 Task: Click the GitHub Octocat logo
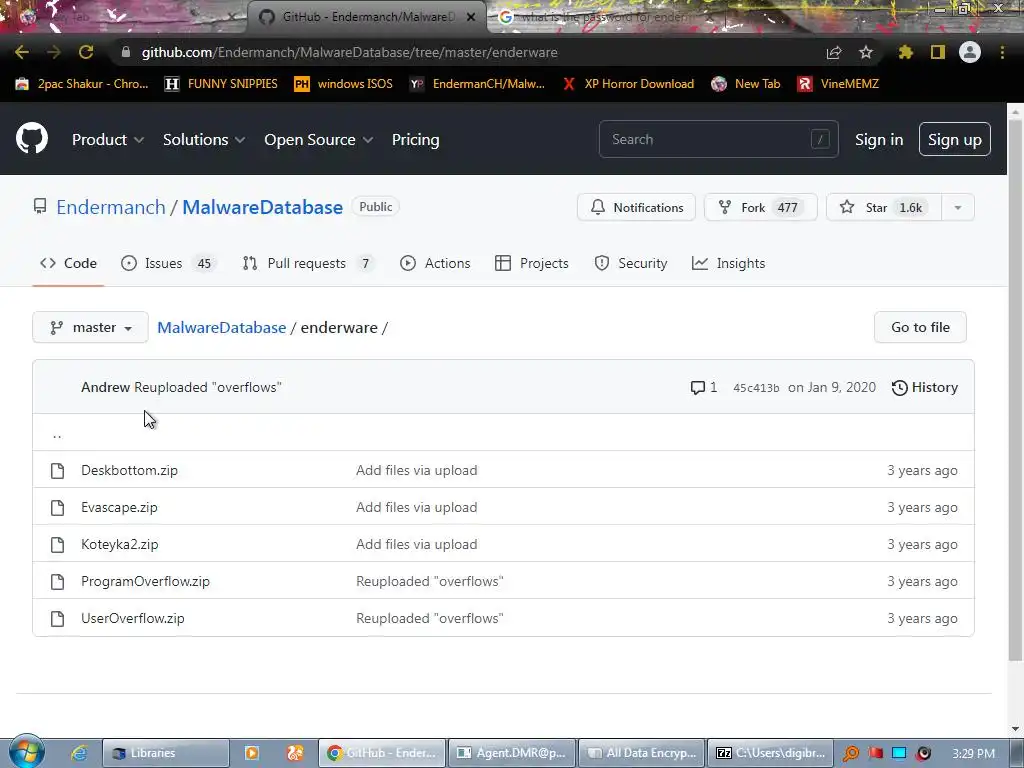32,138
